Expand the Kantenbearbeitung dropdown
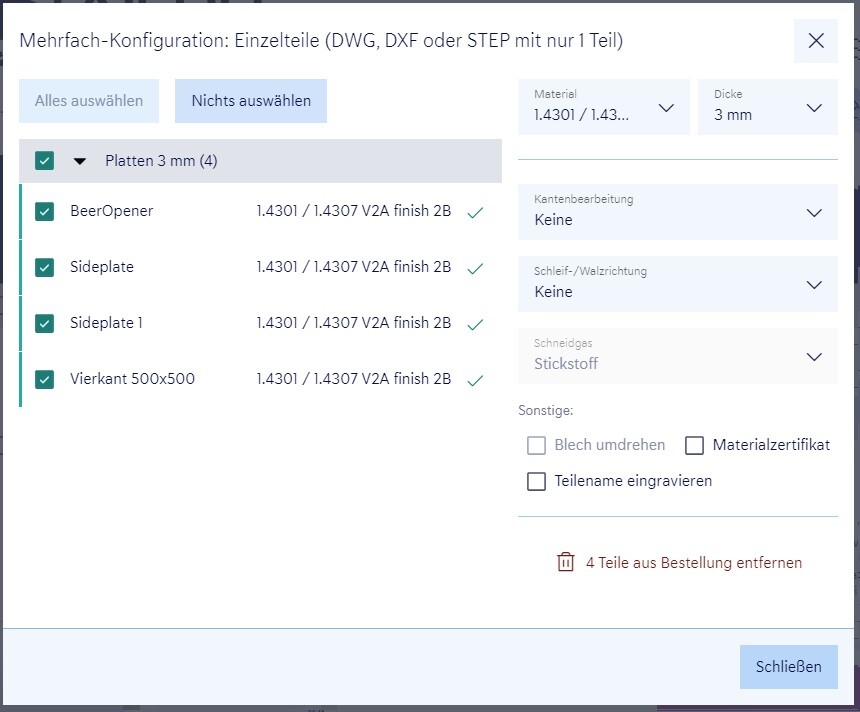Image resolution: width=860 pixels, height=712 pixels. coord(677,212)
